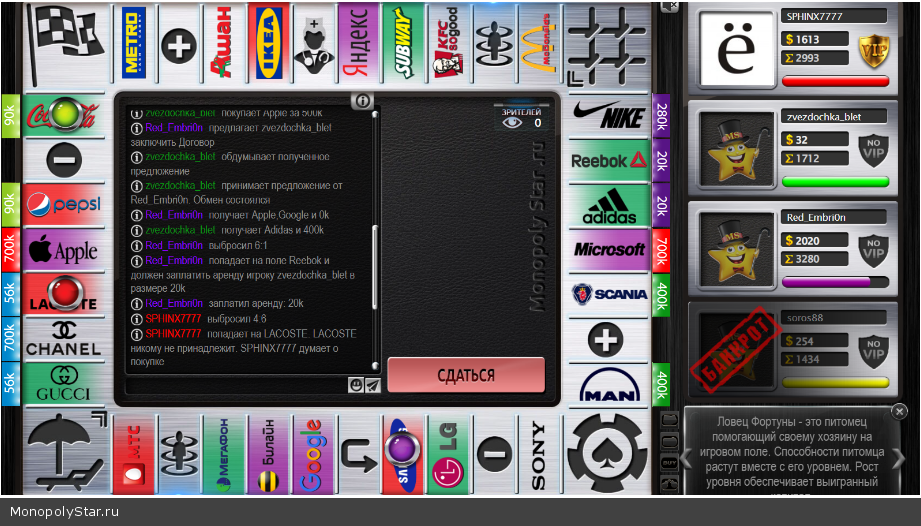Close the Ловец Фортуны tip panel

point(899,412)
